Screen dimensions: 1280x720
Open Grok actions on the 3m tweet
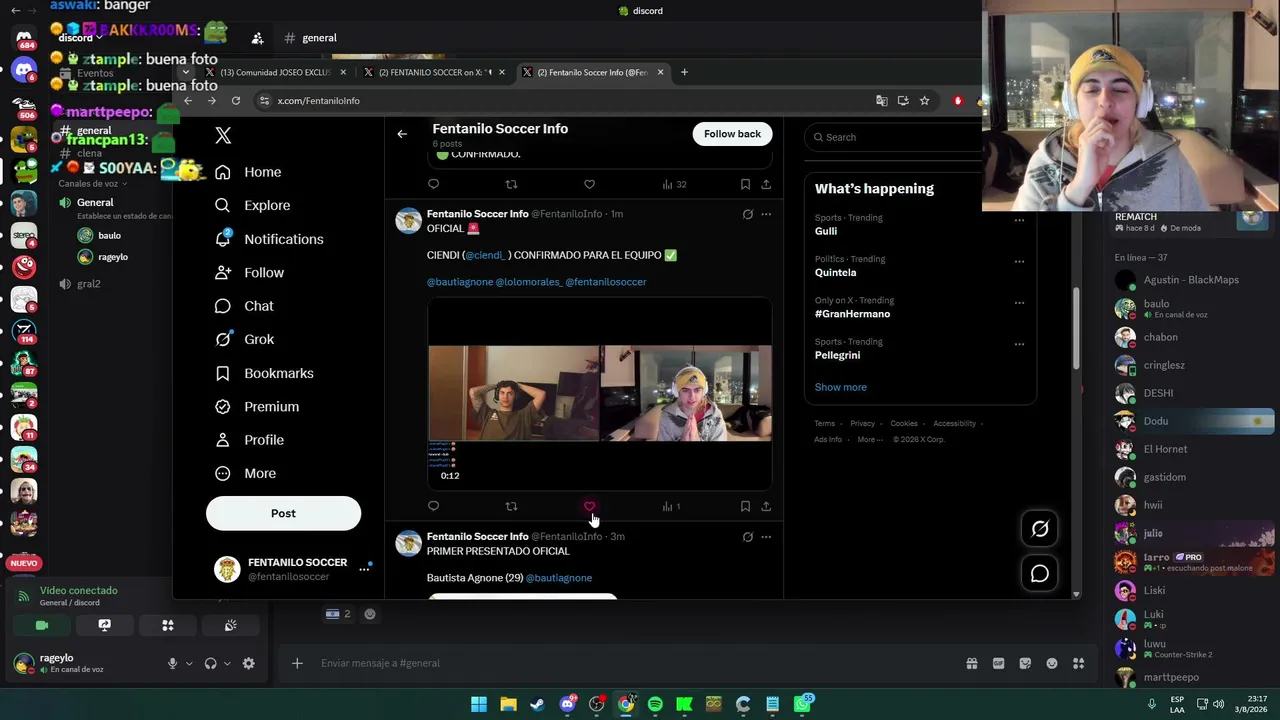(747, 537)
